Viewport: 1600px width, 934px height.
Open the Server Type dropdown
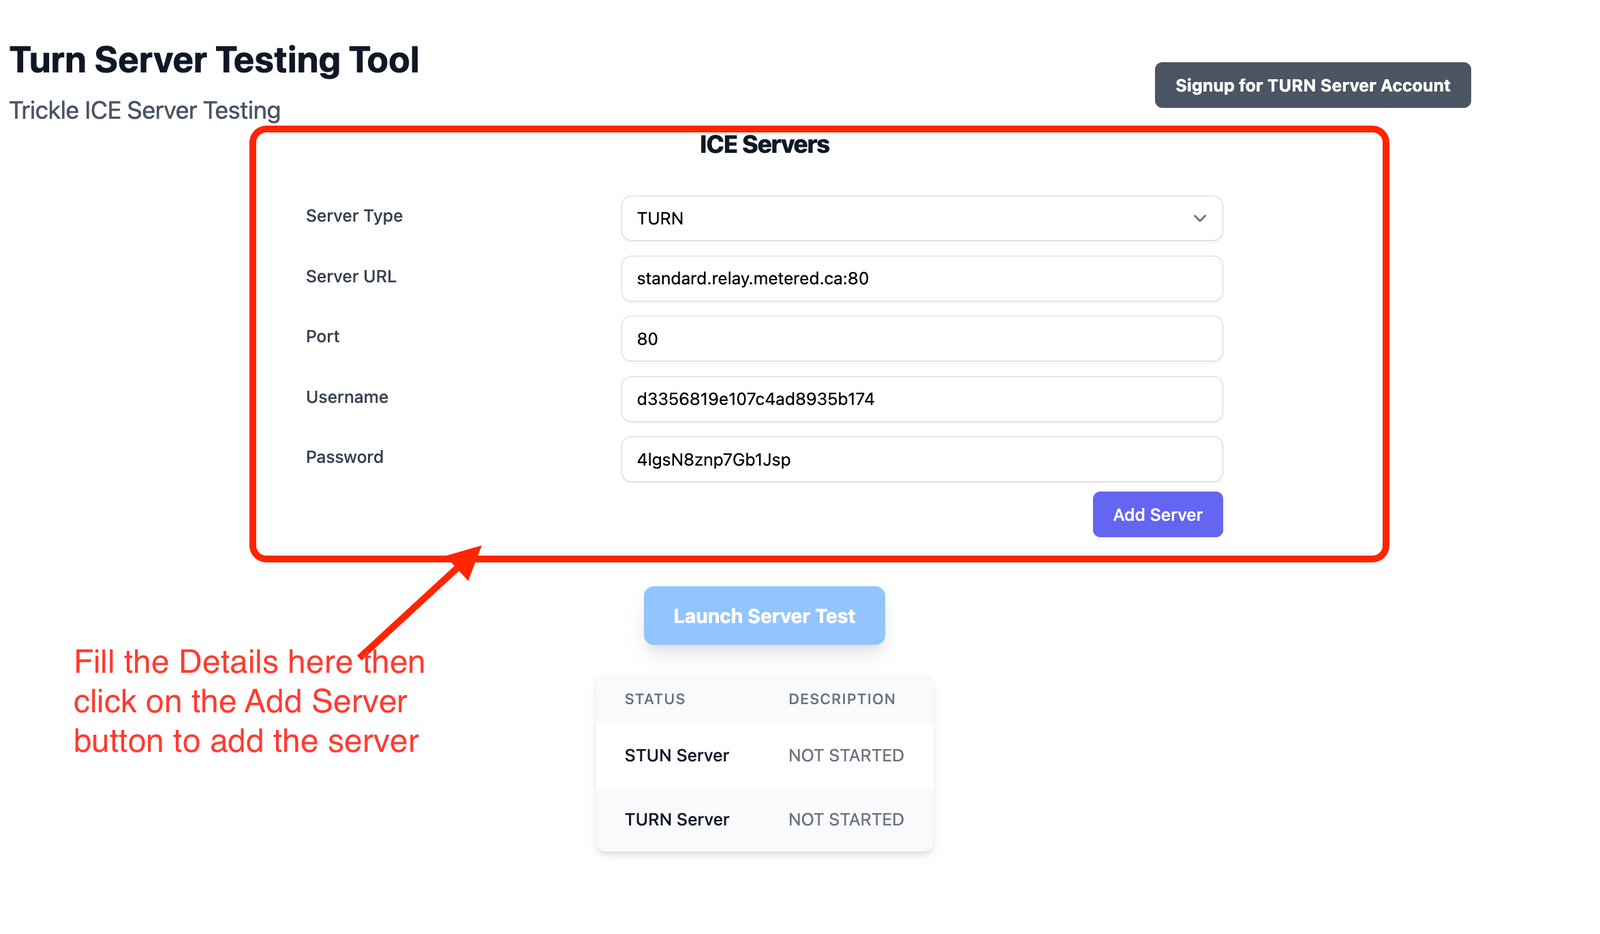pyautogui.click(x=920, y=218)
